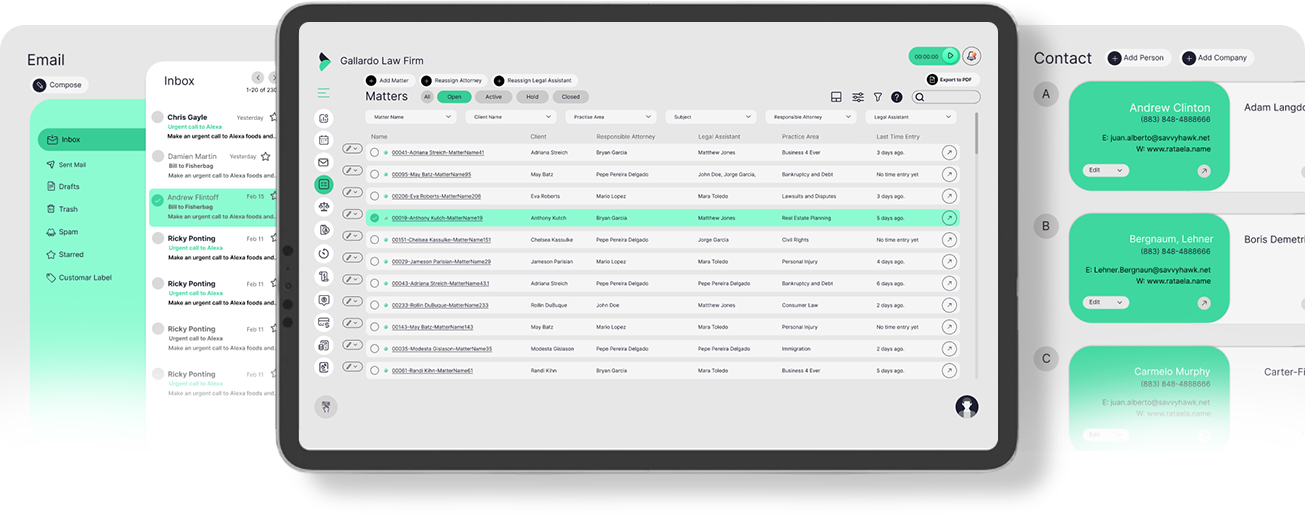This screenshot has height=515, width=1305.
Task: Open Edit dropdown on Andrew Clinton card
Action: tap(1107, 171)
